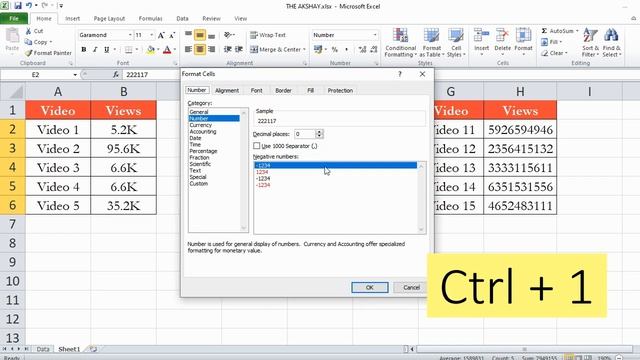Click the AutoSum sigma icon
This screenshot has width=640, height=360.
544,31
